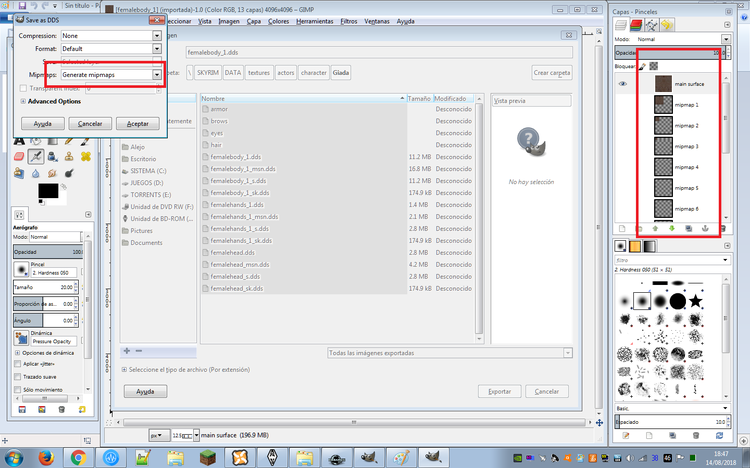Select the Heal tool (yellow bandage)
This screenshot has width=750, height=468.
point(86,156)
